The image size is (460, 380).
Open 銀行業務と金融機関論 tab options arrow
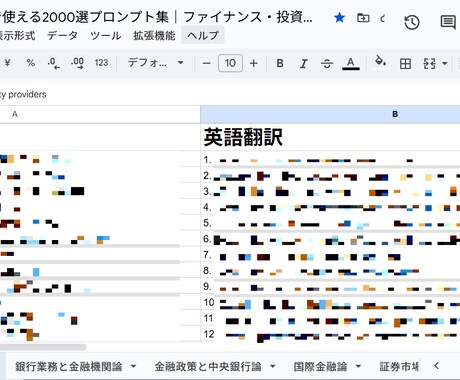(133, 366)
